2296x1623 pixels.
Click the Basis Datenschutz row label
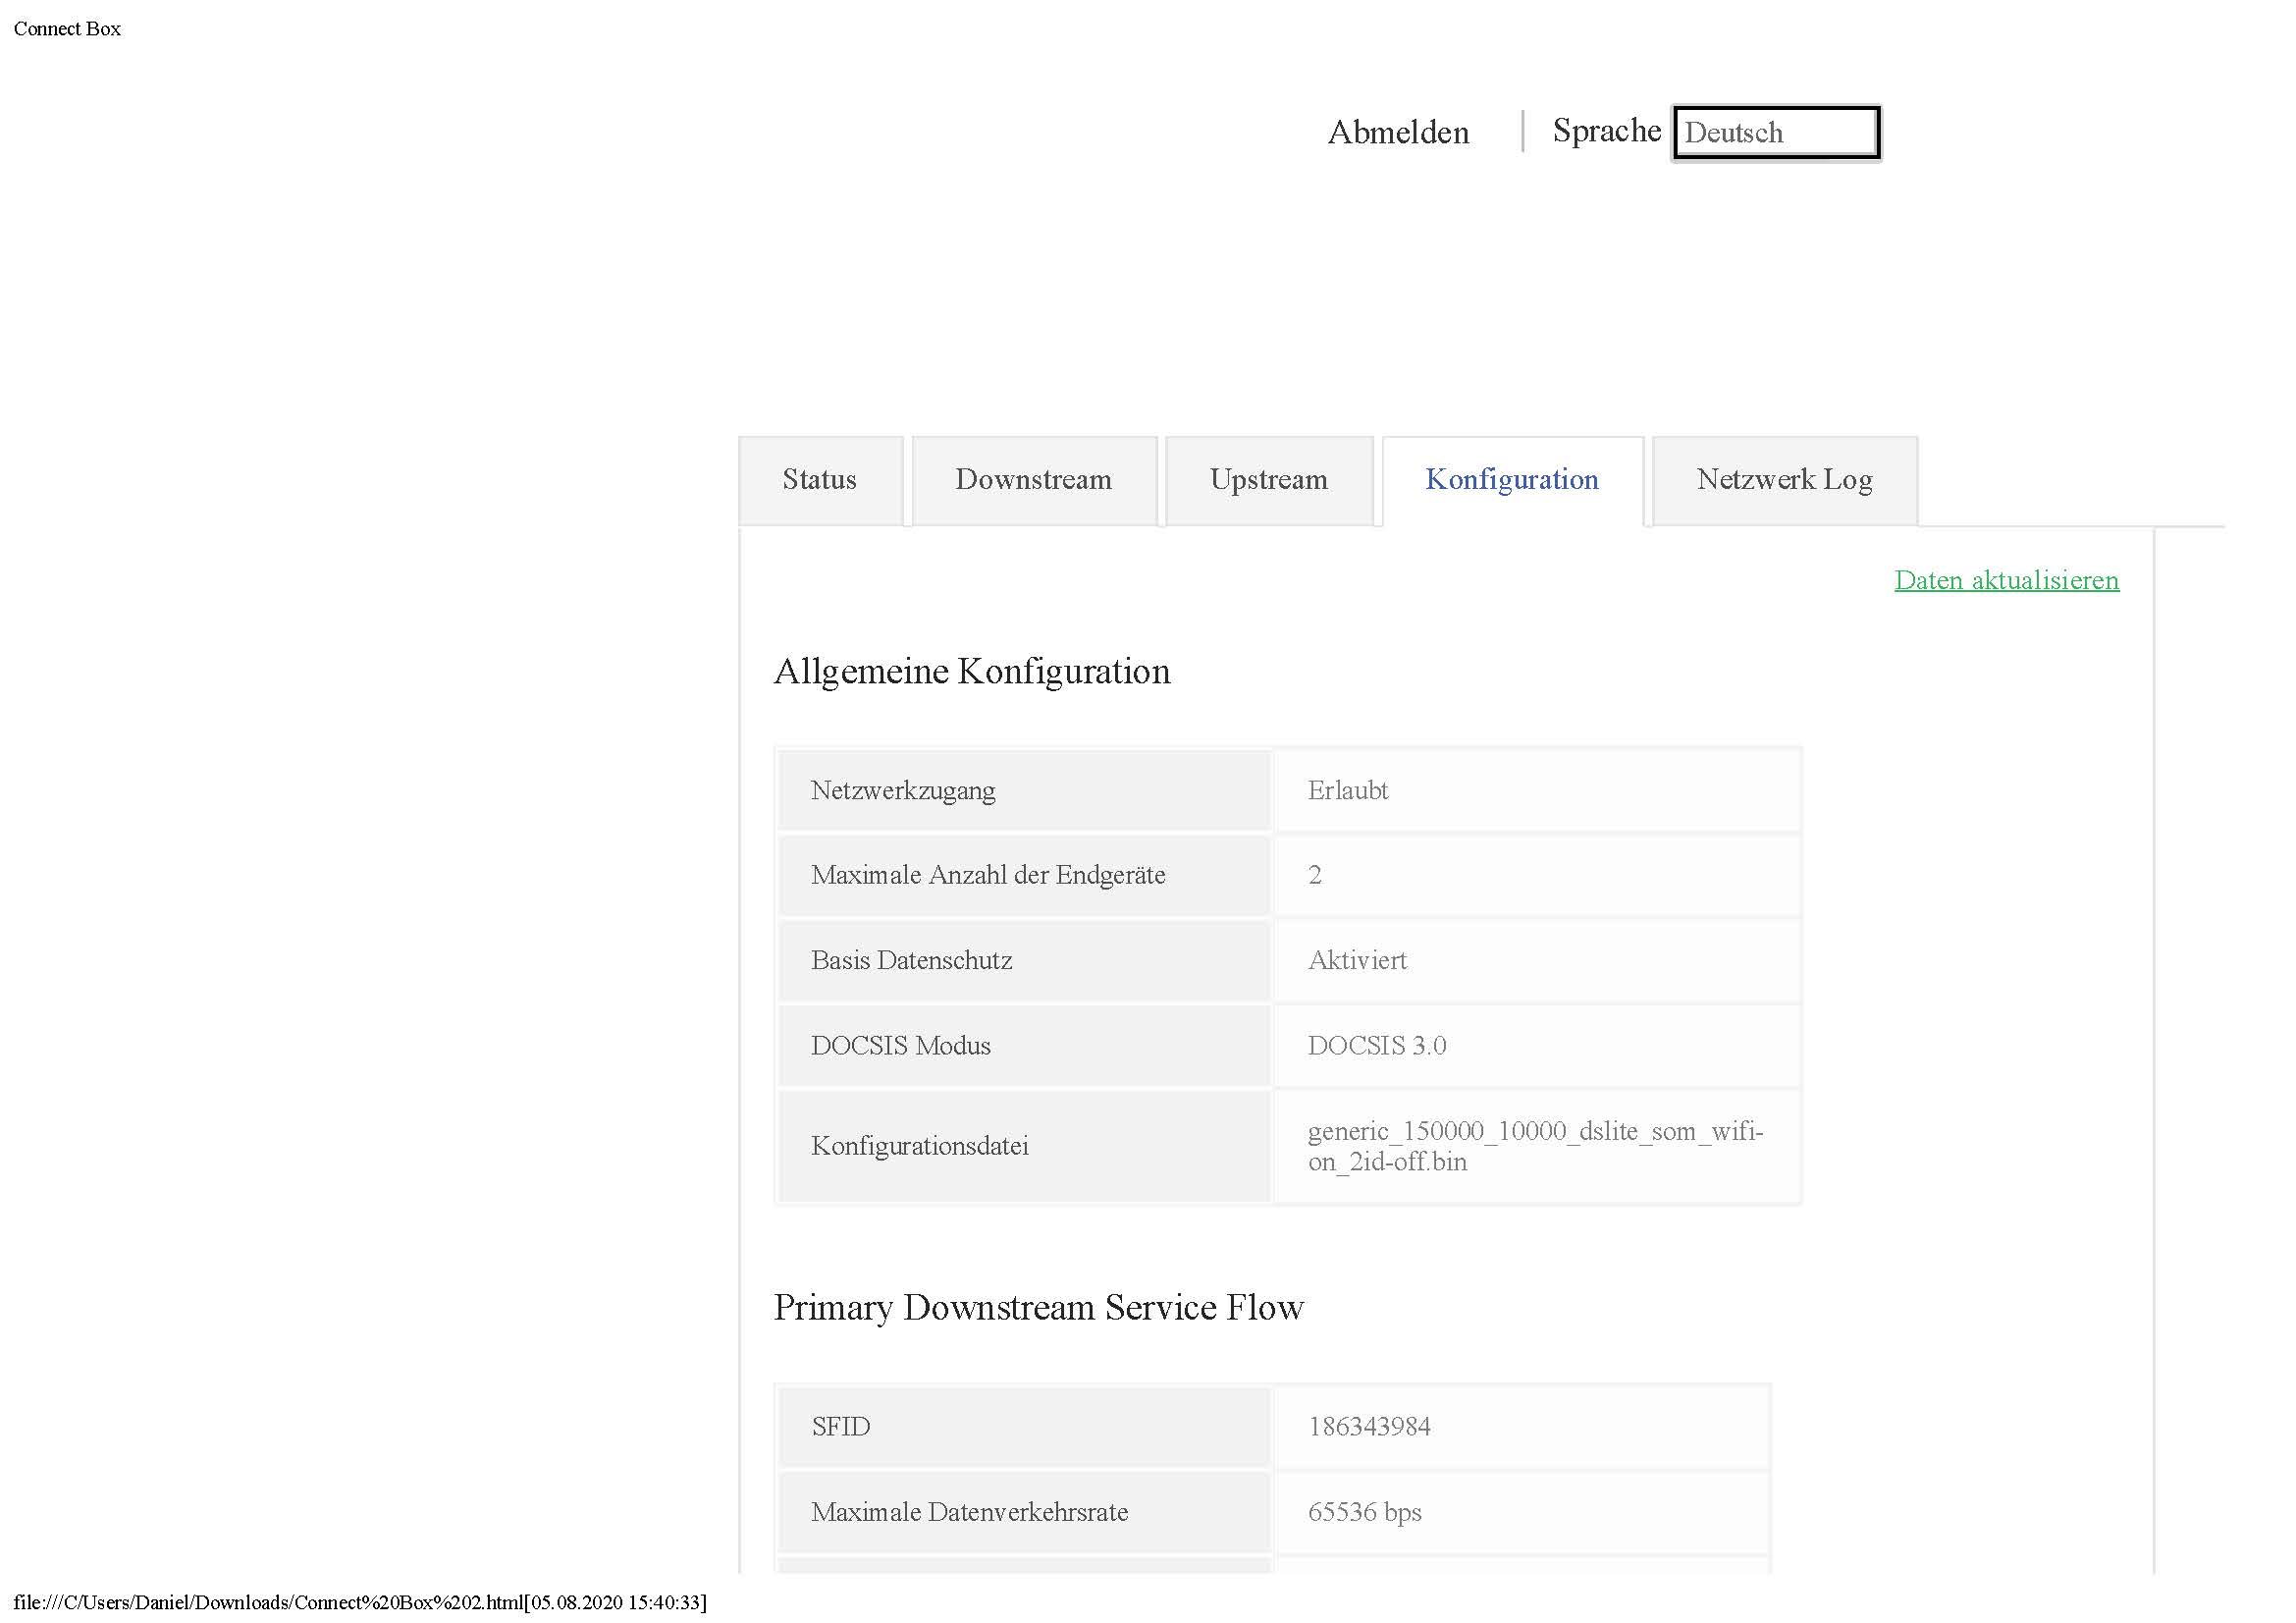tap(911, 960)
